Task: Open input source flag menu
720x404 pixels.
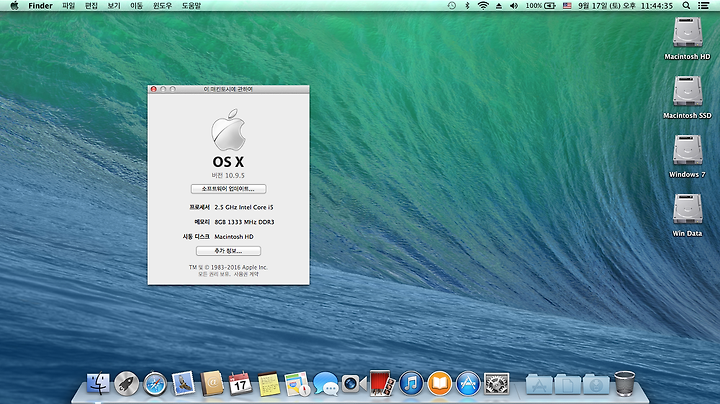Action: pos(567,6)
